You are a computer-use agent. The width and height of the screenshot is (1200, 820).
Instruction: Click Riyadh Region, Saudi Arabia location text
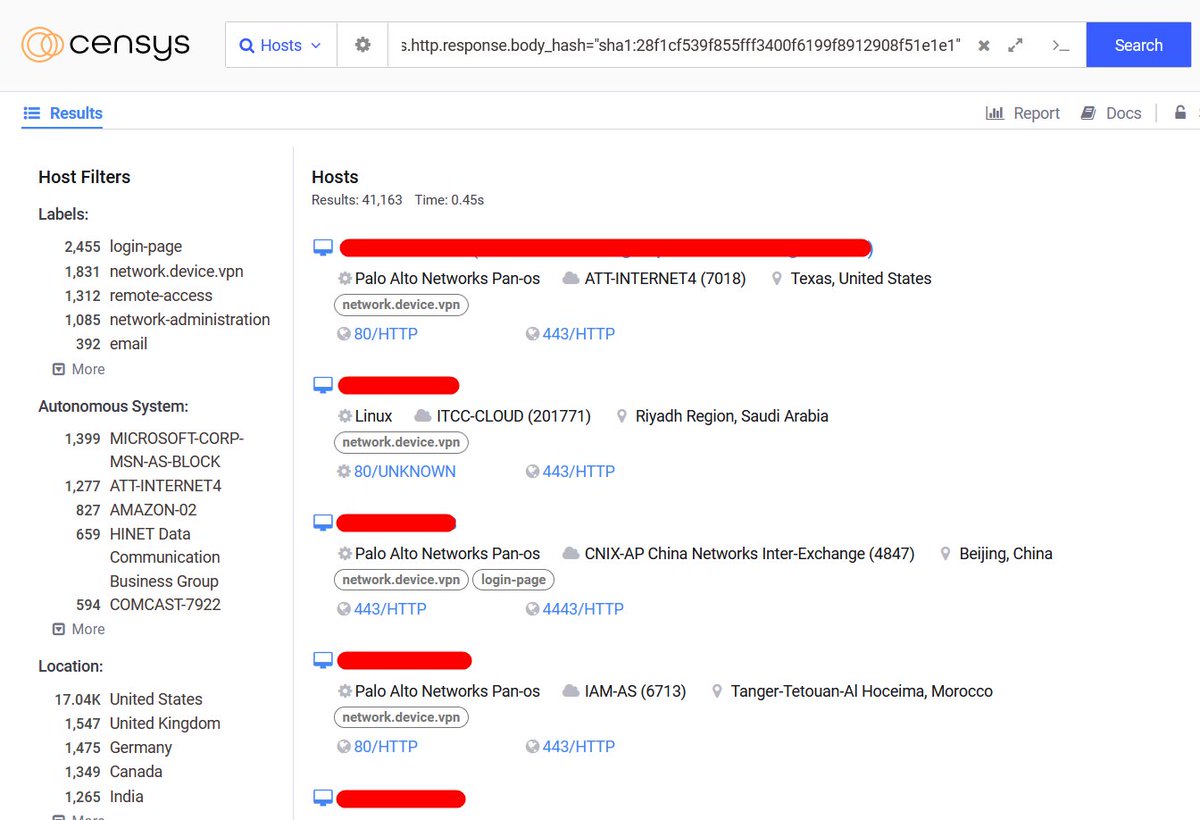tap(732, 416)
